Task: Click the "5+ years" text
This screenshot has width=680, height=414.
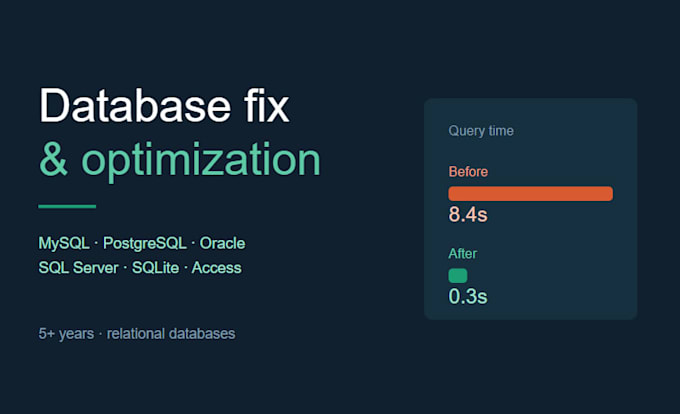Action: pyautogui.click(x=66, y=334)
